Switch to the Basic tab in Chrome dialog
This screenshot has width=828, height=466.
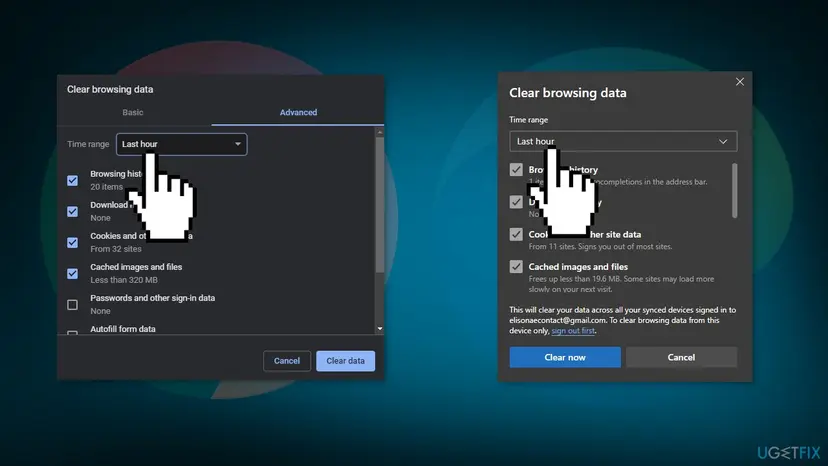133,112
